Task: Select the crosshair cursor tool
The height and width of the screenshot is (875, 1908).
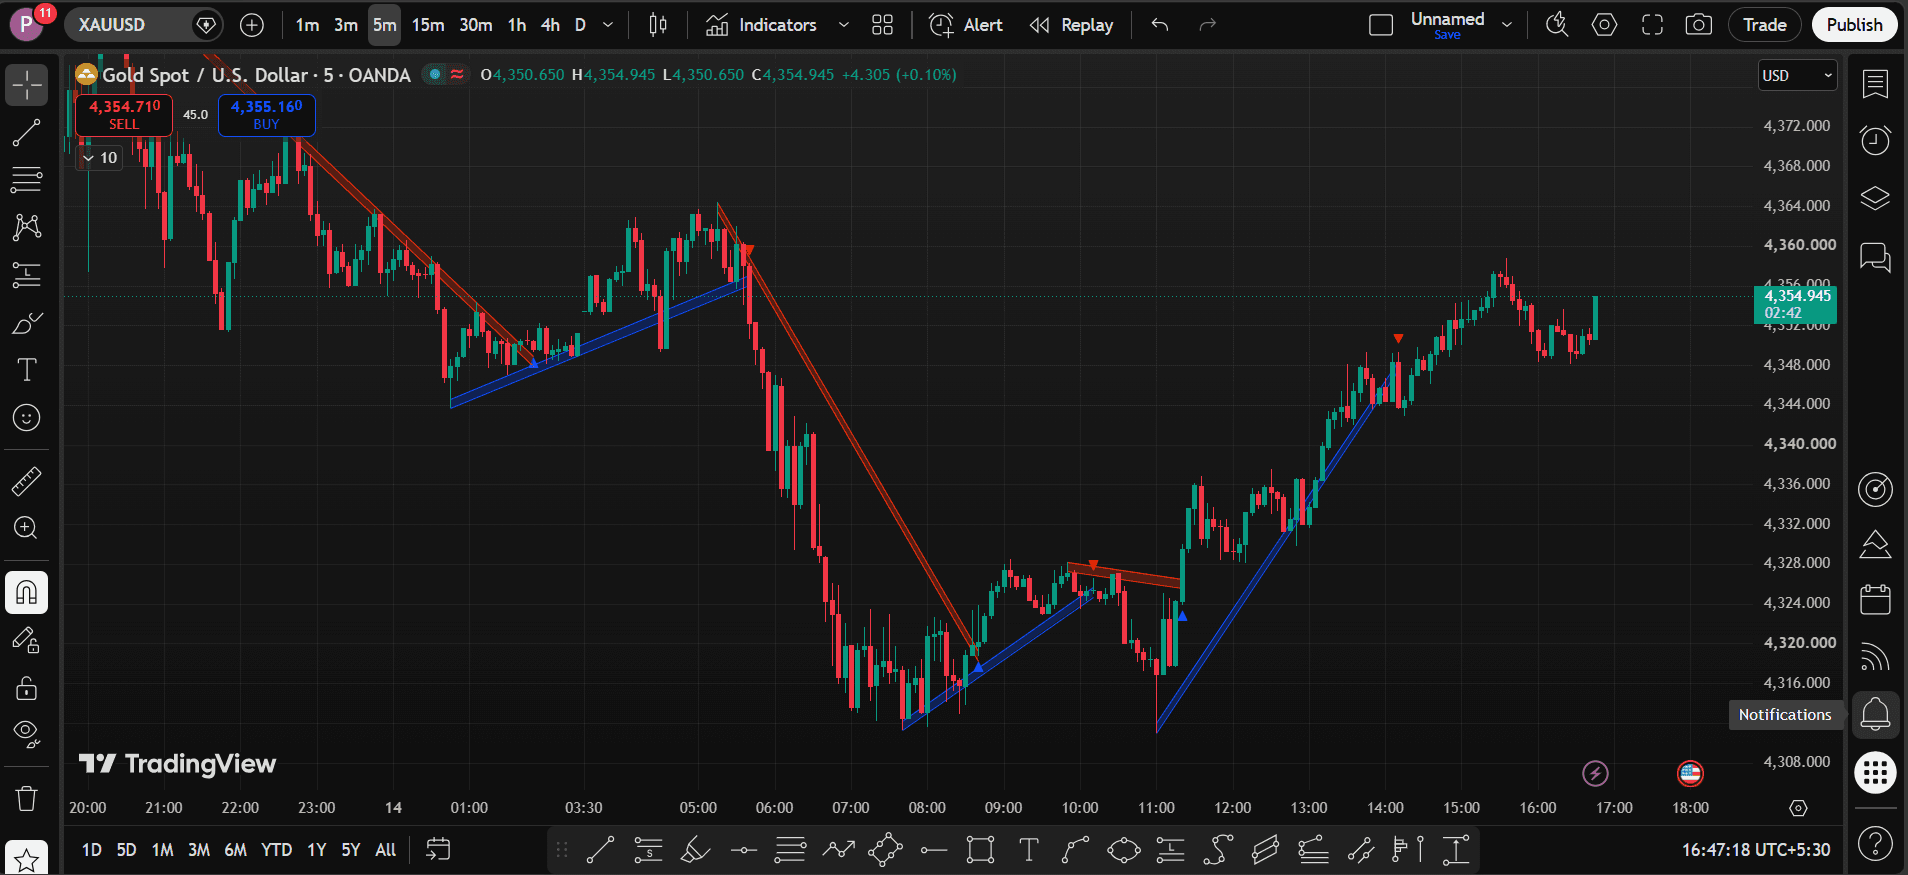Action: (x=27, y=85)
